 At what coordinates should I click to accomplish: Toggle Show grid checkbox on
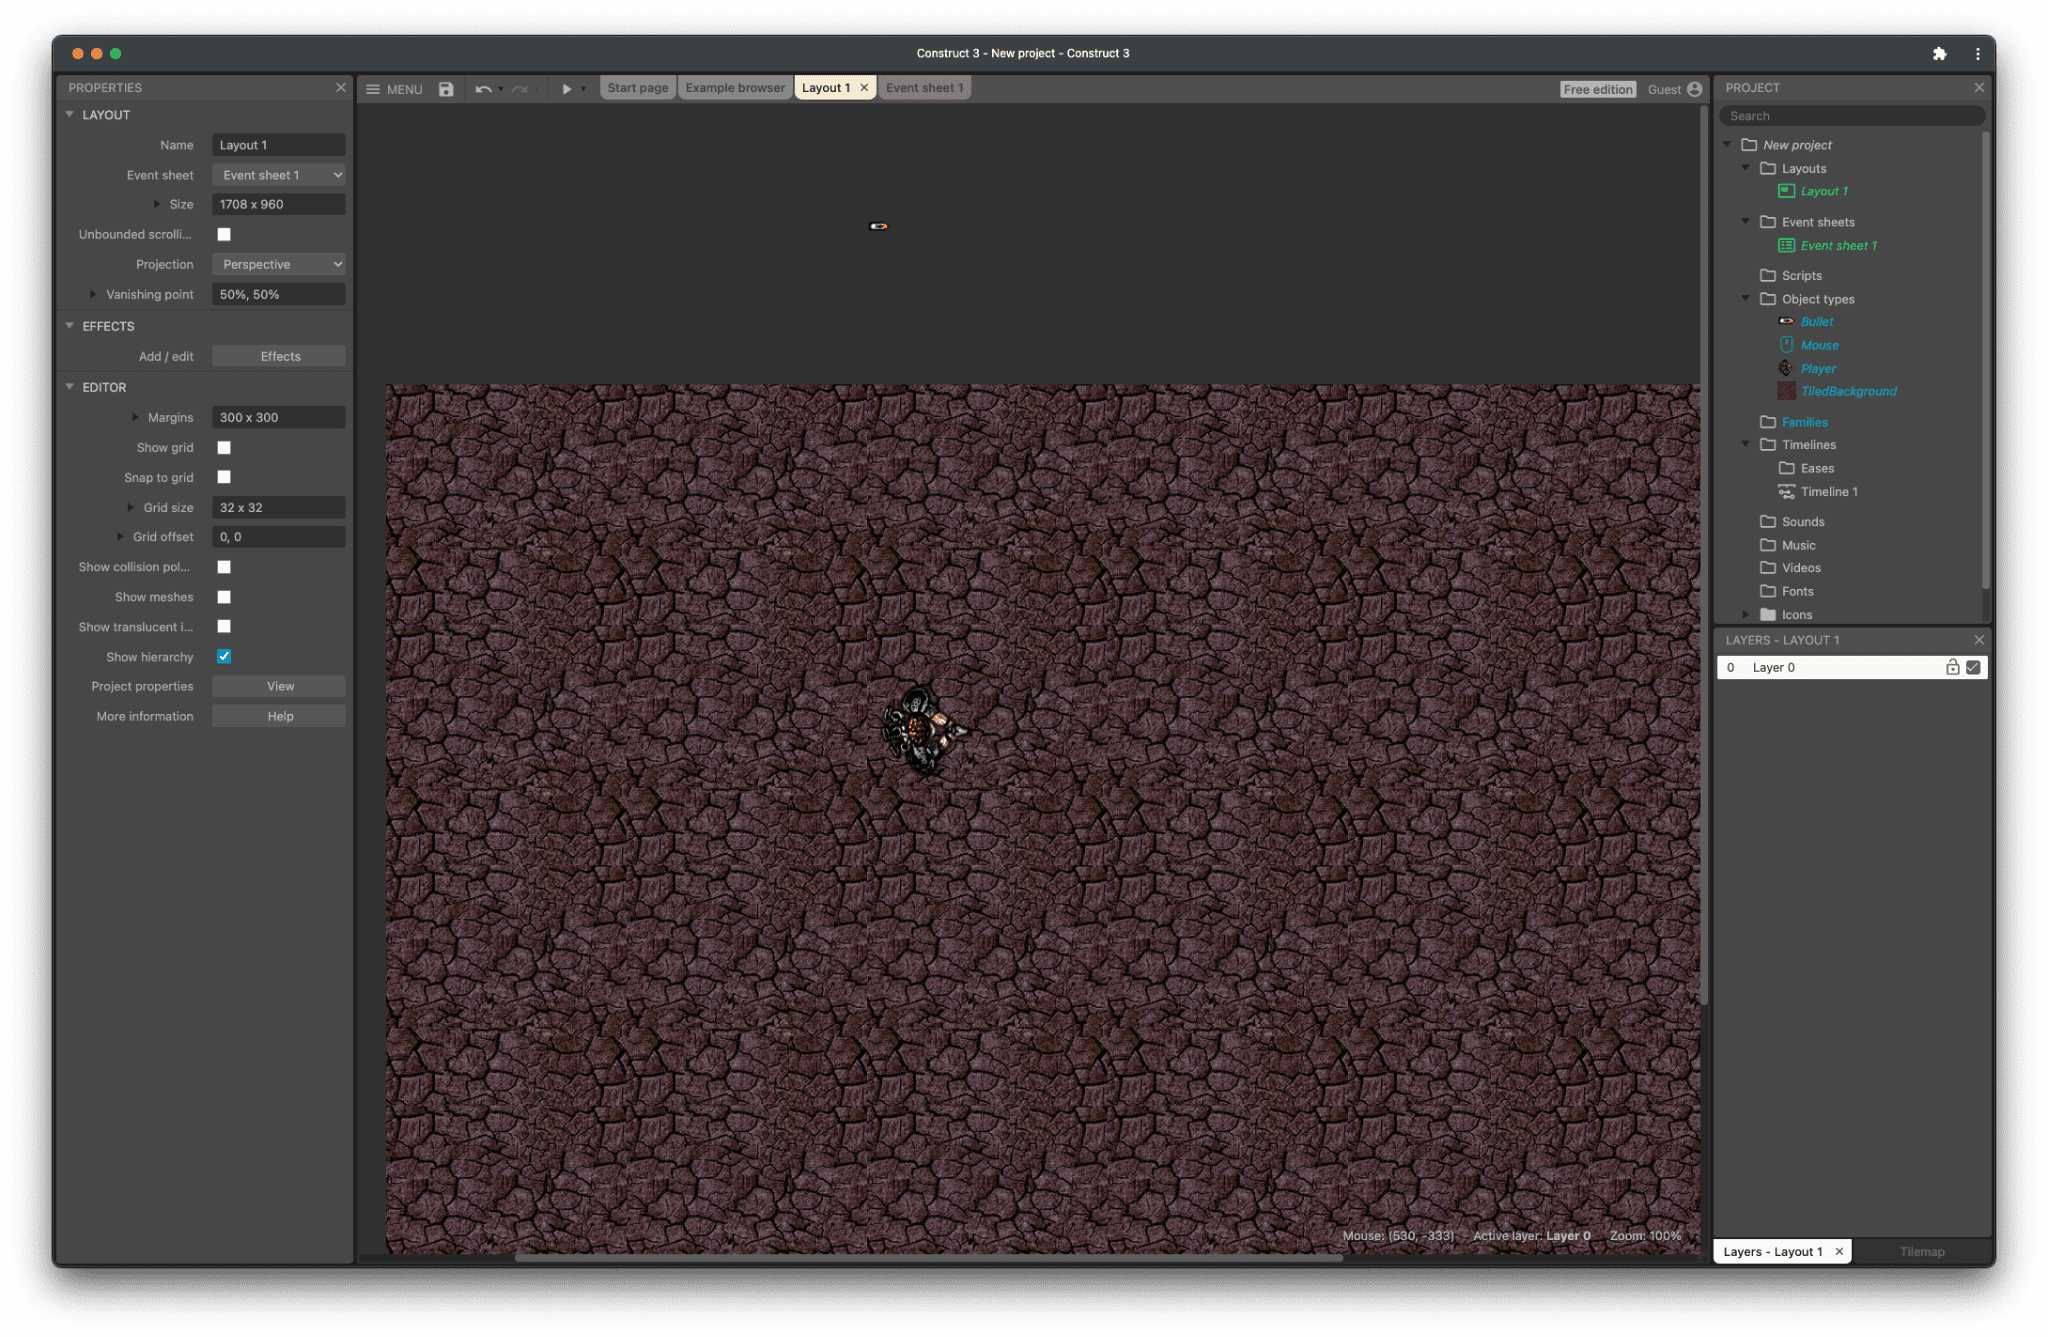[224, 446]
